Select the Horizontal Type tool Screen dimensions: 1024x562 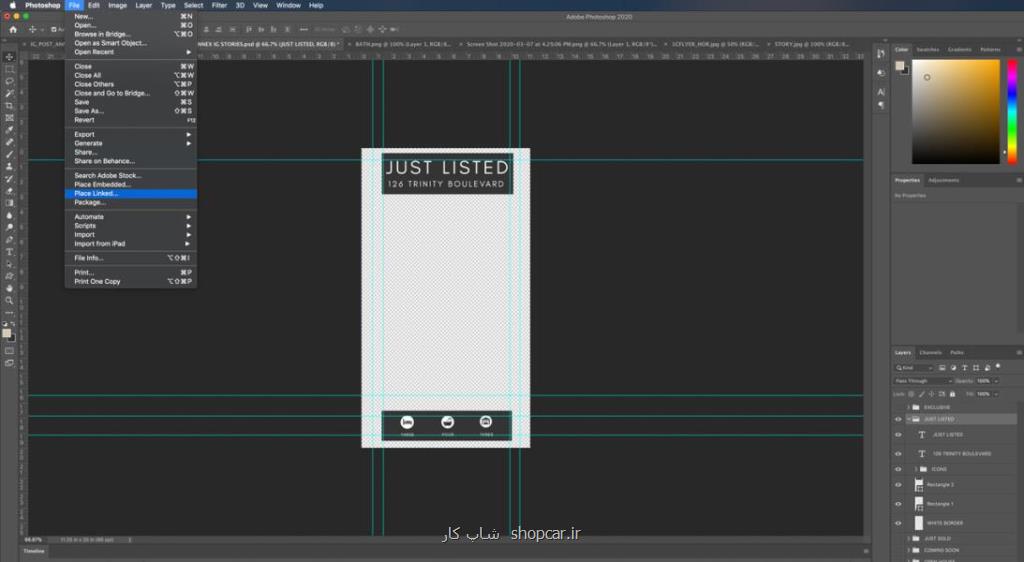[10, 252]
